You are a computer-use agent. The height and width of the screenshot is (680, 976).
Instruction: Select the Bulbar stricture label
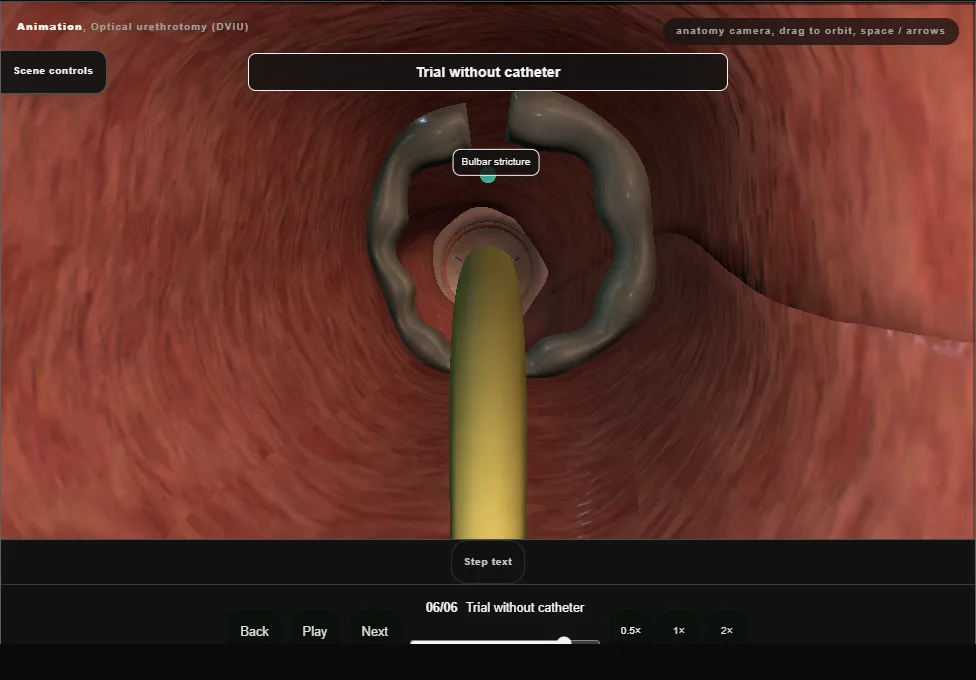[x=496, y=162]
